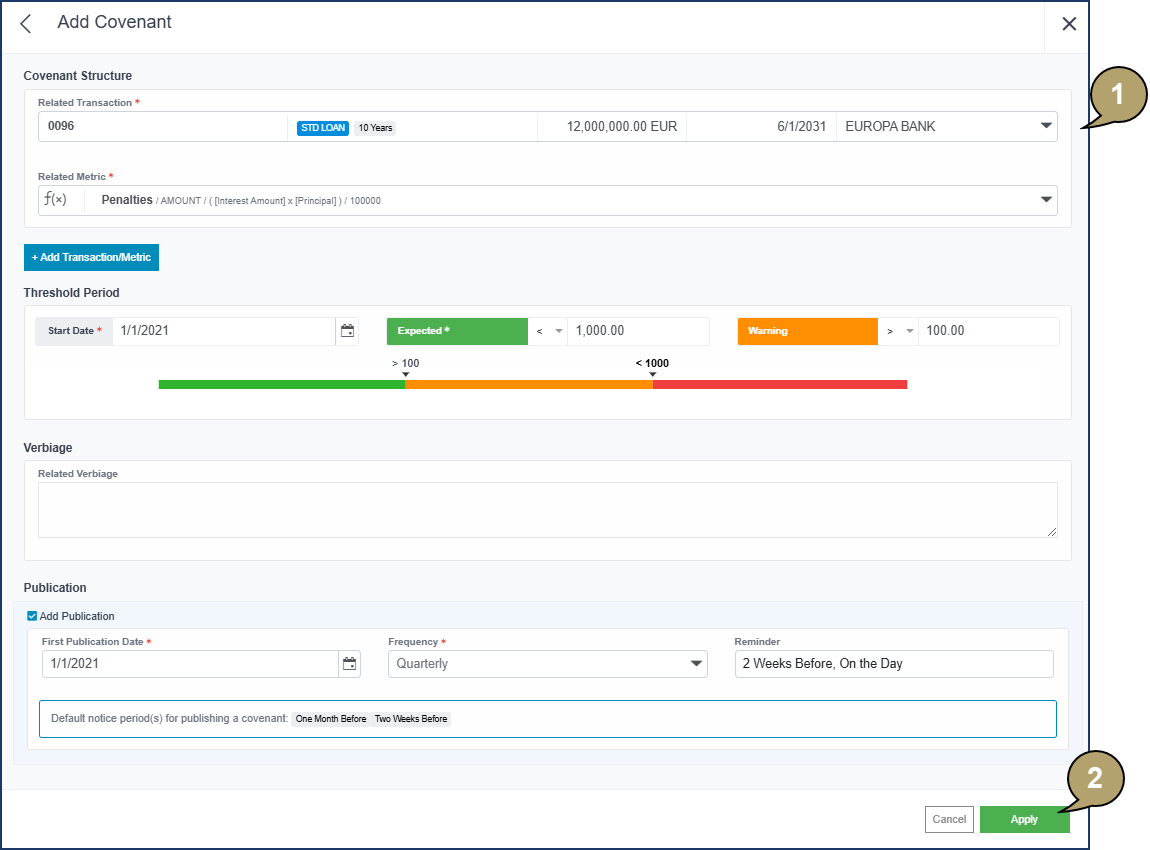Expand the Related Metric dropdown
The height and width of the screenshot is (850, 1150).
pyautogui.click(x=1046, y=200)
